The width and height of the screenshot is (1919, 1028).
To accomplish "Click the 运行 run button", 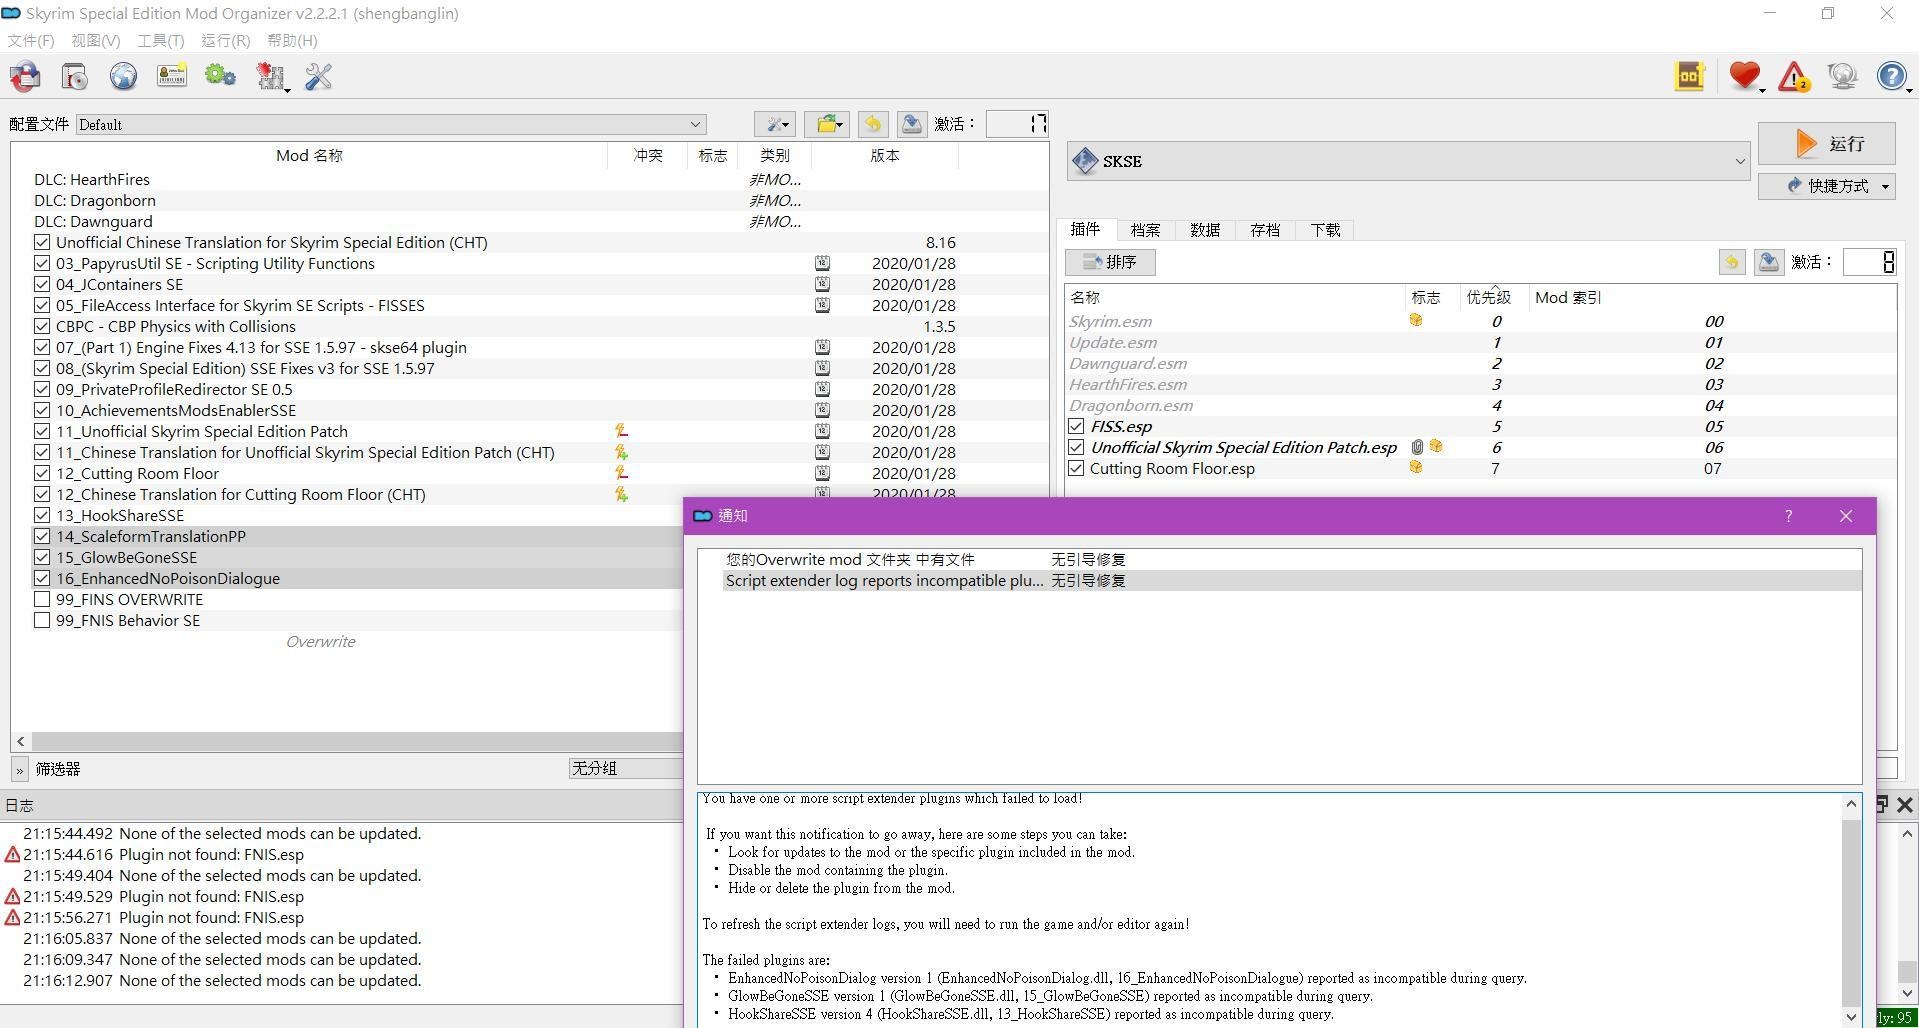I will pos(1827,144).
